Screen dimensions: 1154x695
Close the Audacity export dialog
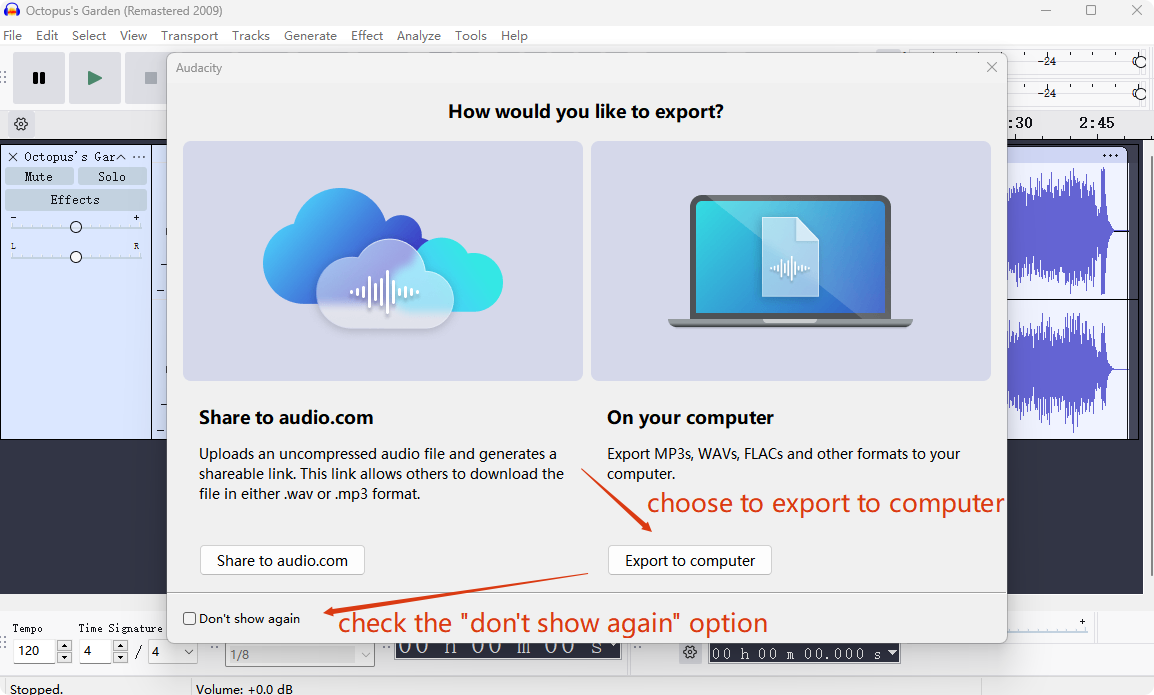tap(991, 68)
